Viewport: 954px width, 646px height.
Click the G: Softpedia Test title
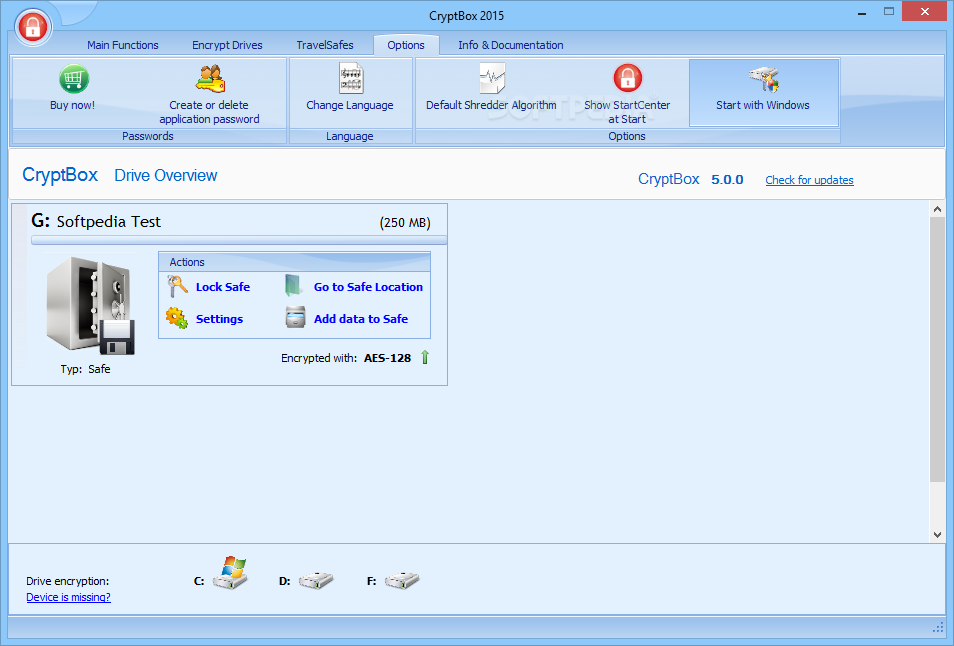(96, 221)
